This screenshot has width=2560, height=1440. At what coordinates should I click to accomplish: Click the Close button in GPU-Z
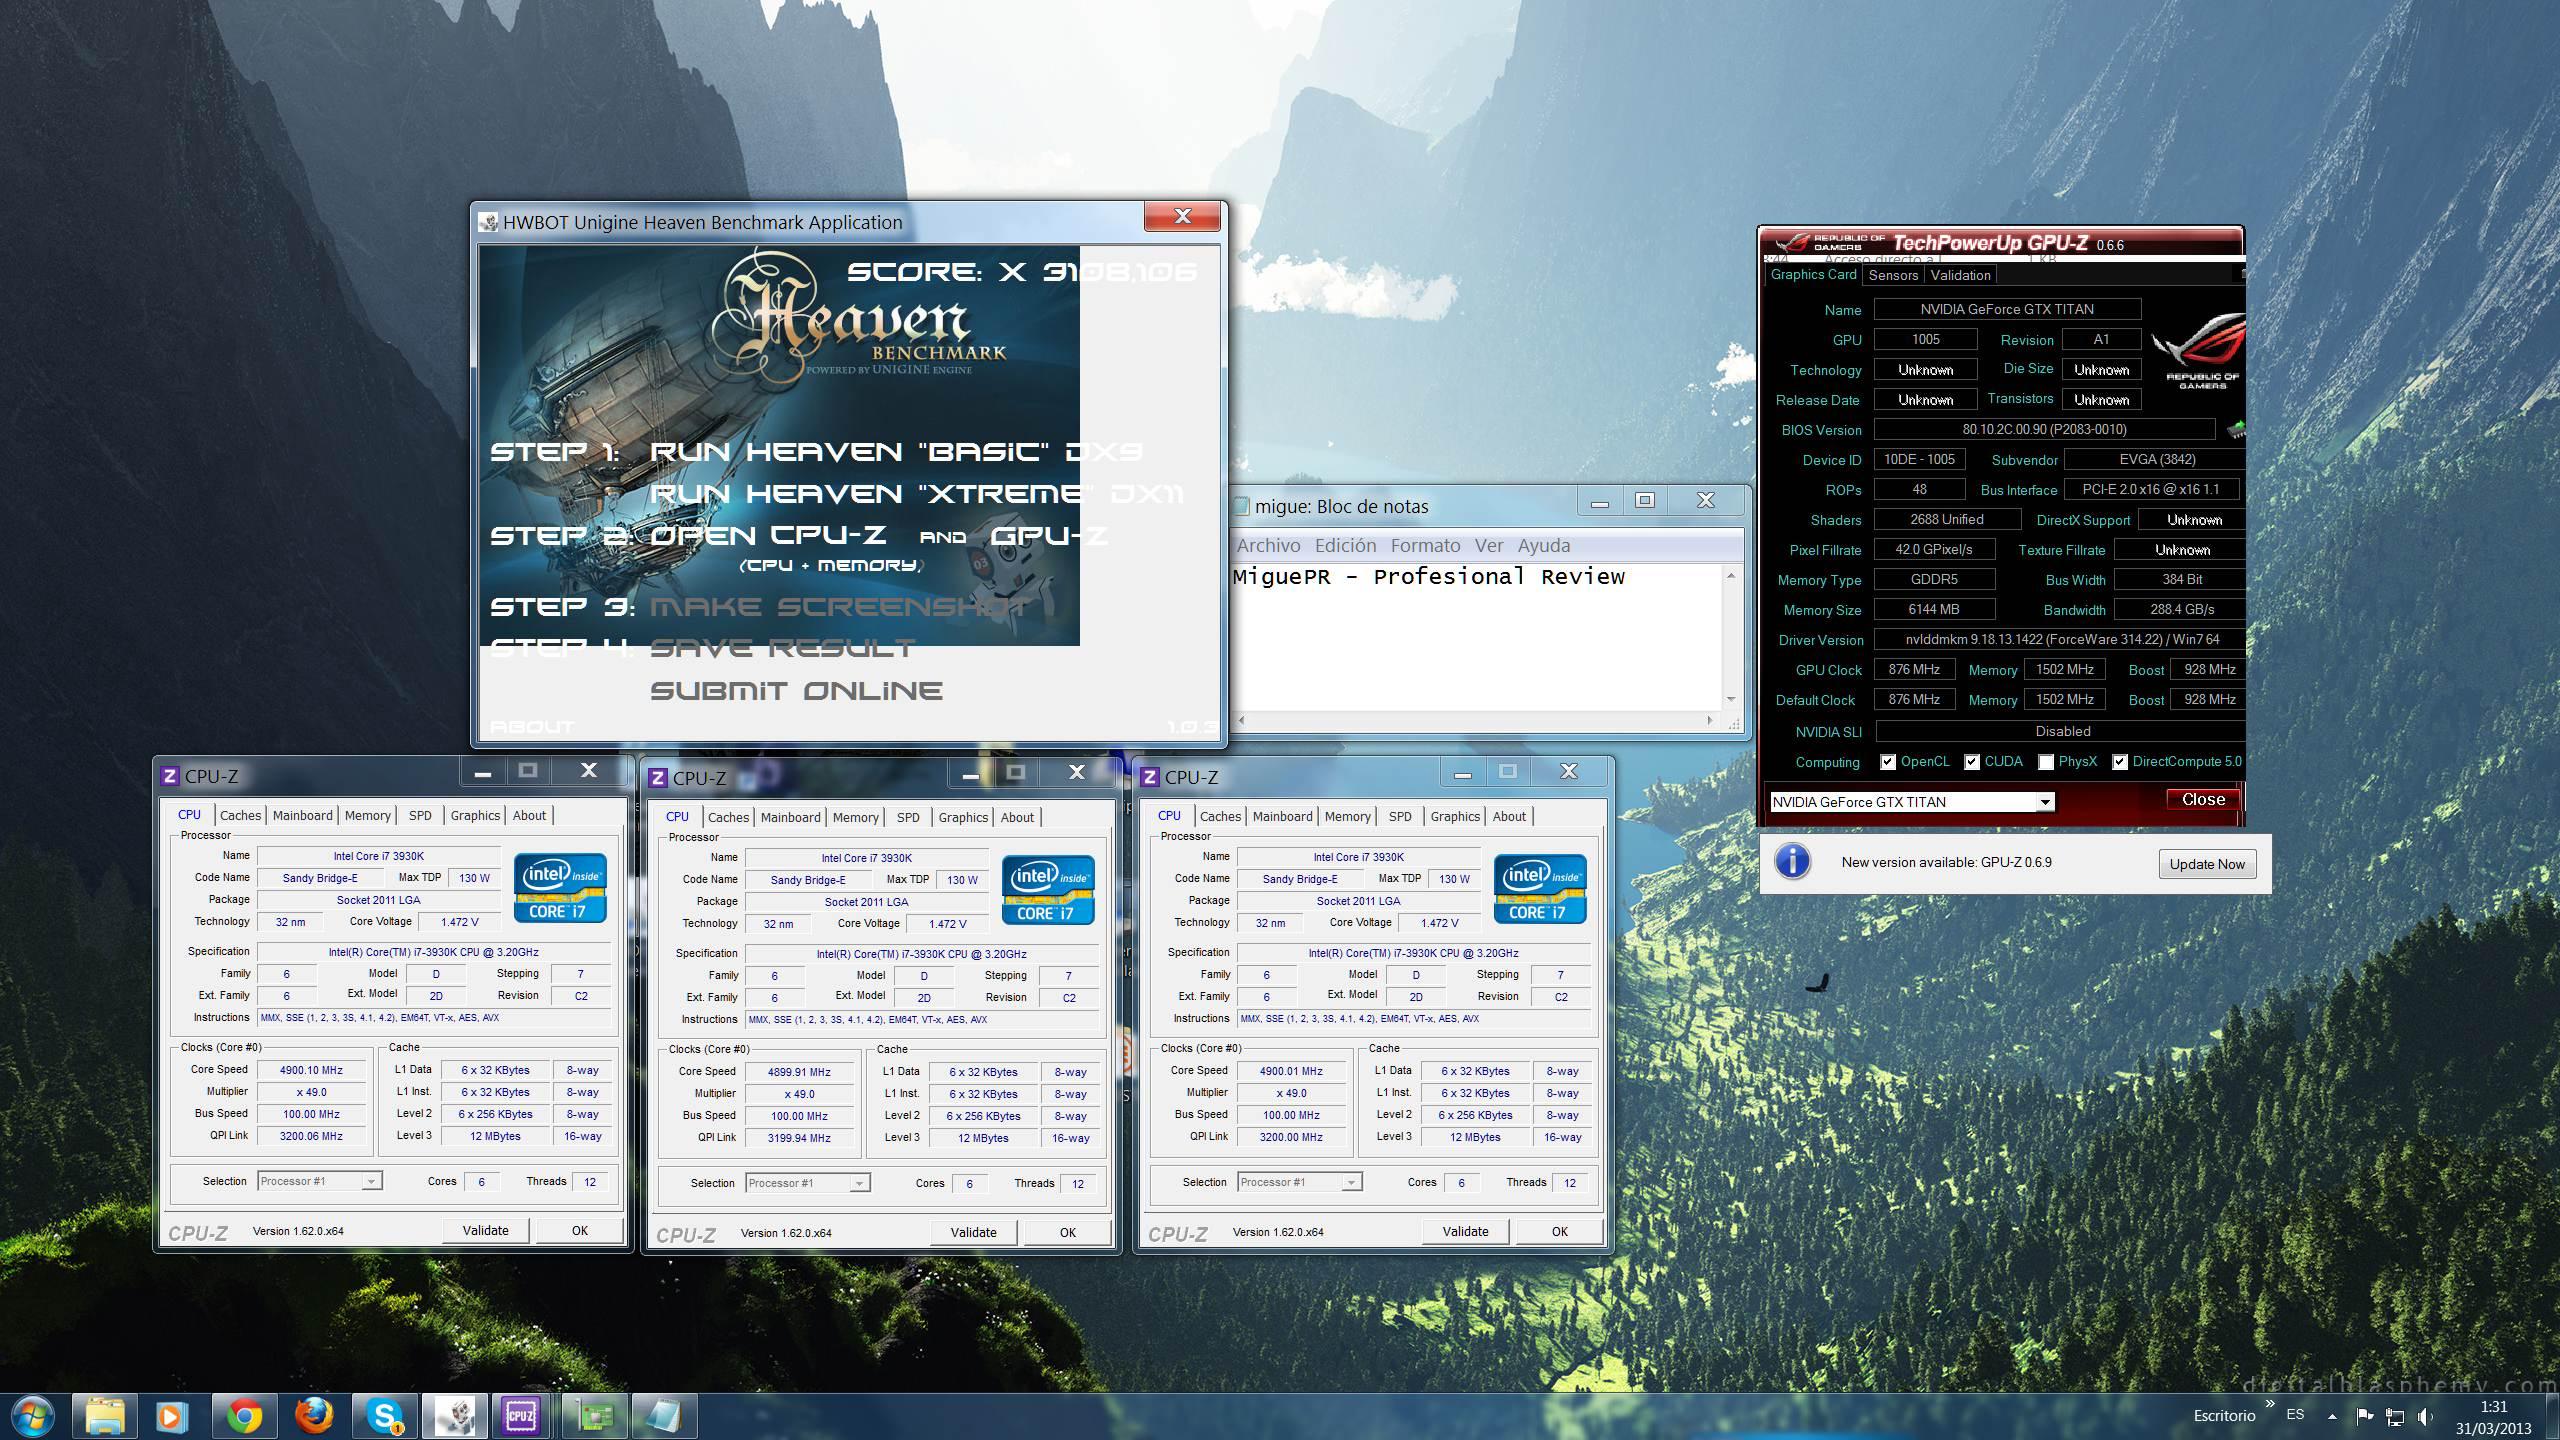click(x=2203, y=799)
